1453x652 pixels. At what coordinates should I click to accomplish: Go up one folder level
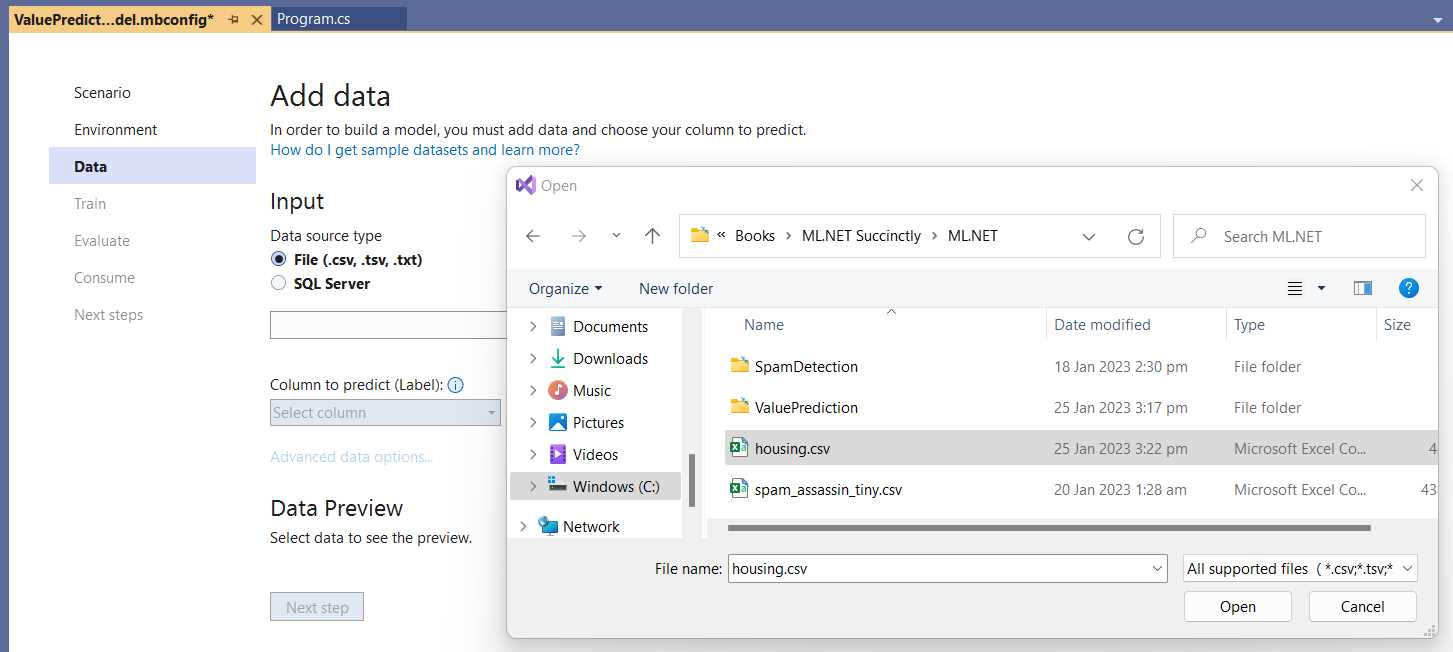[x=653, y=236]
